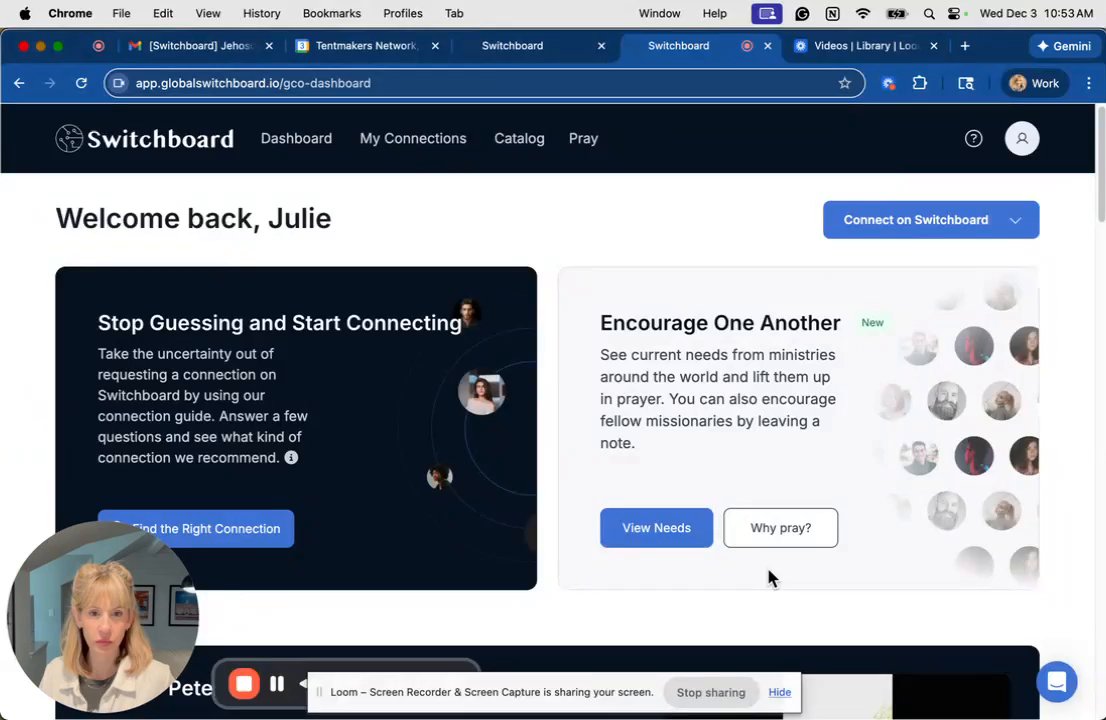Open the Window menu
This screenshot has height=720, width=1106.
tap(659, 13)
